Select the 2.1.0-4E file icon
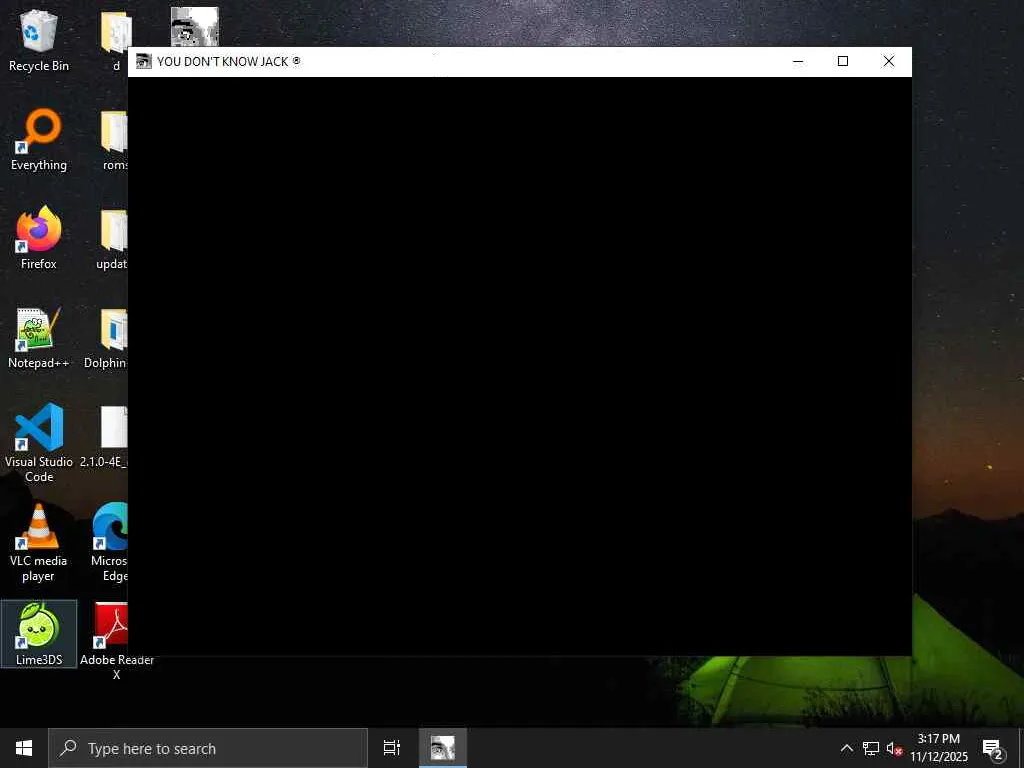 (x=104, y=436)
